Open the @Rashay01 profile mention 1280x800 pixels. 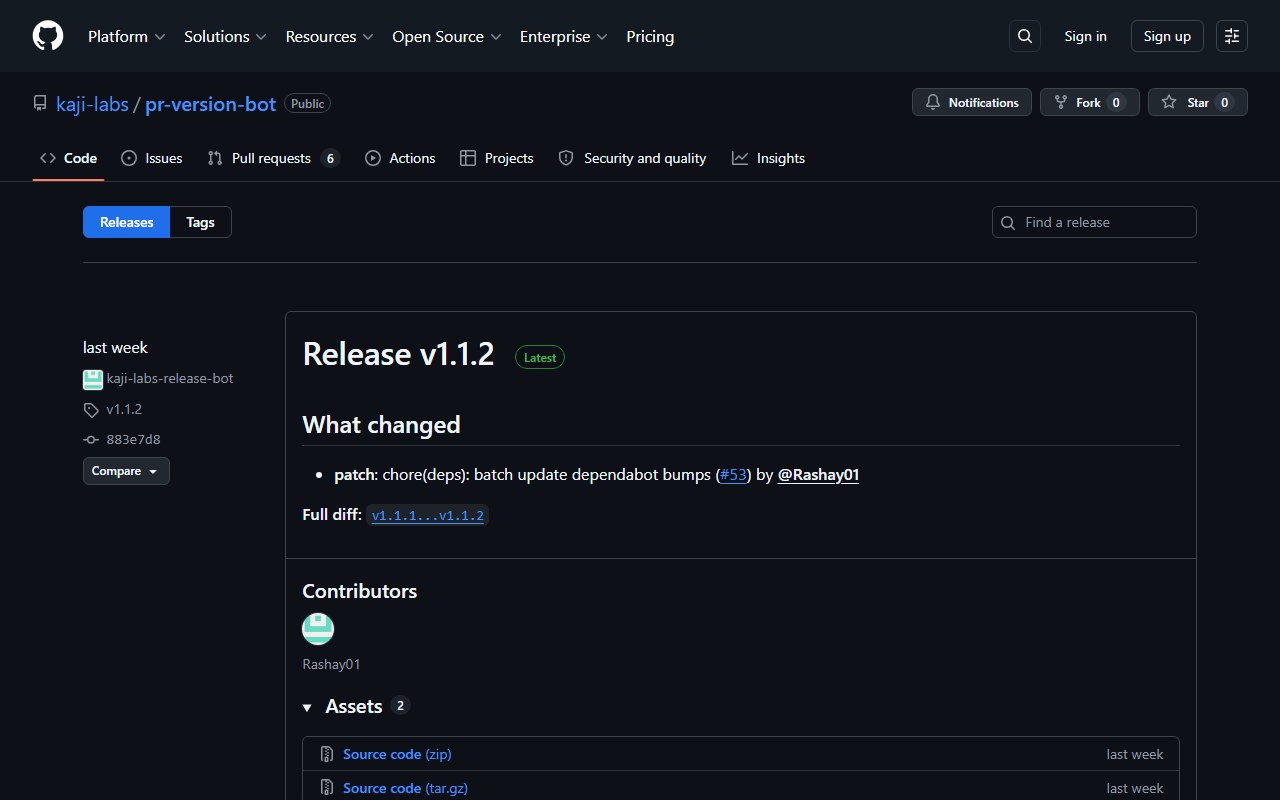818,475
